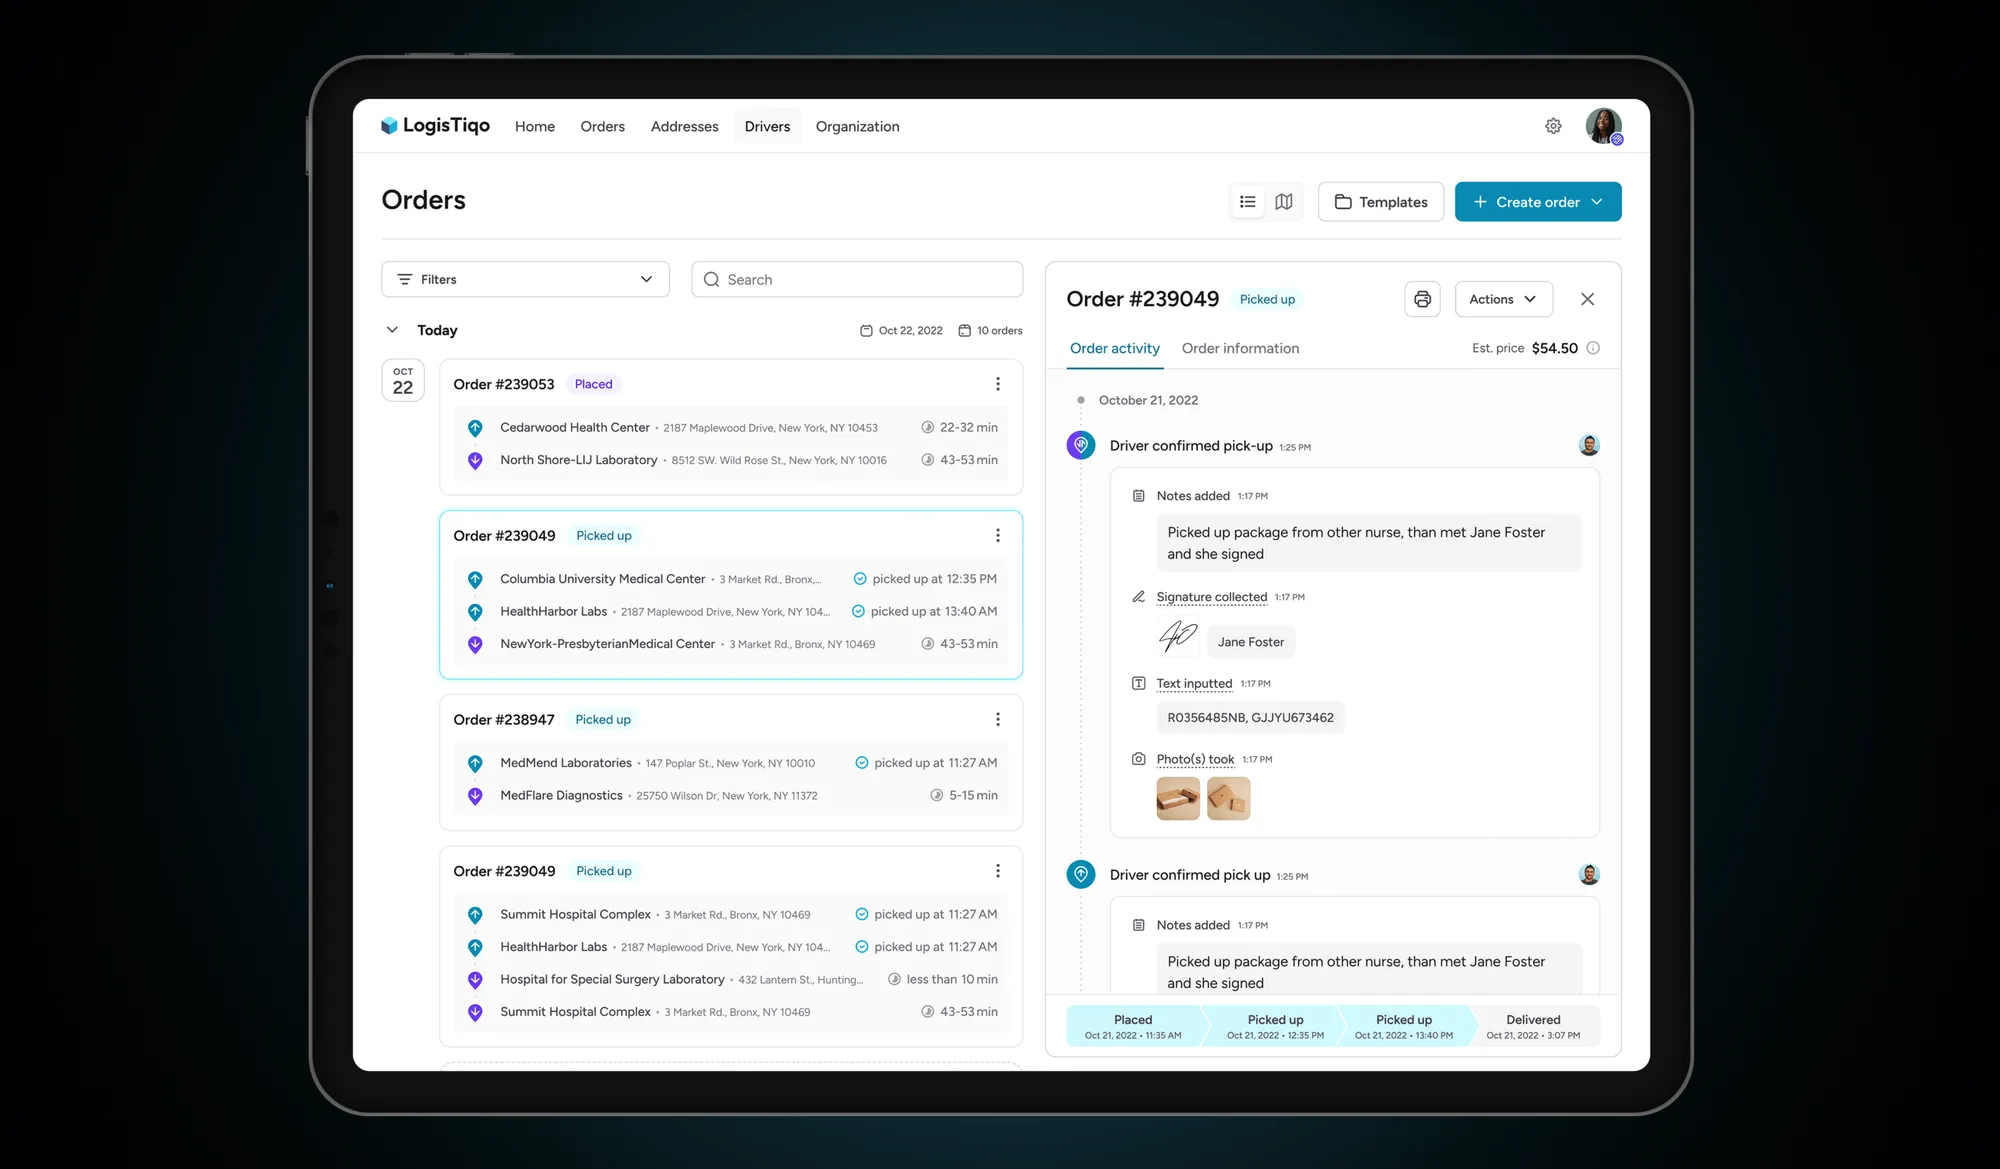Switch to map view icon
This screenshot has width=2000, height=1169.
pos(1284,202)
